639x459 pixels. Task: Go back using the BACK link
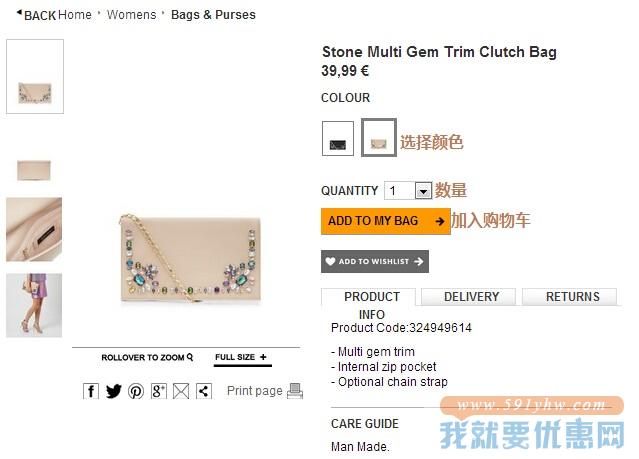pyautogui.click(x=36, y=15)
